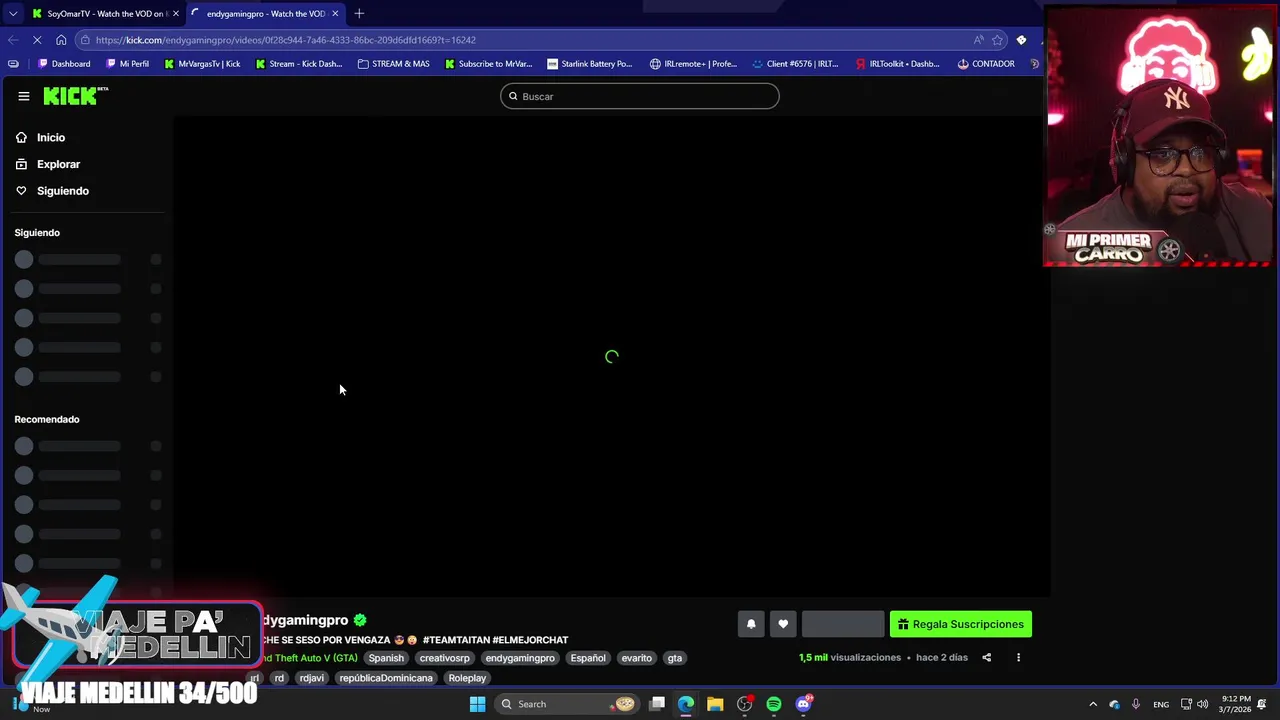The image size is (1280, 720).
Task: Click the share icon beside hace 2 días
Action: tap(986, 657)
